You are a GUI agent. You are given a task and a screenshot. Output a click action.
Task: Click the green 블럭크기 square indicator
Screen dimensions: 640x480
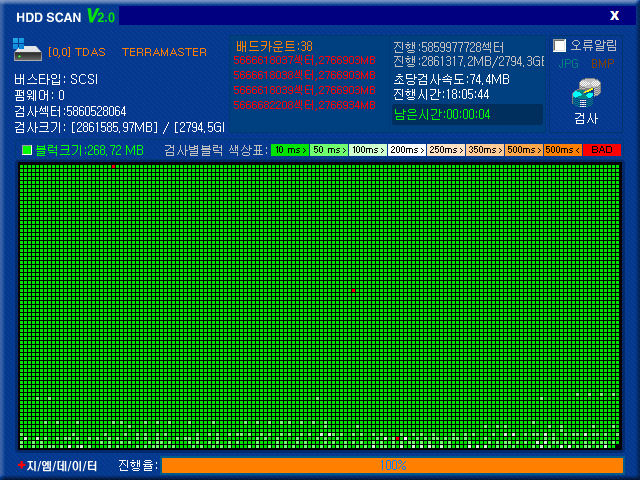point(27,150)
